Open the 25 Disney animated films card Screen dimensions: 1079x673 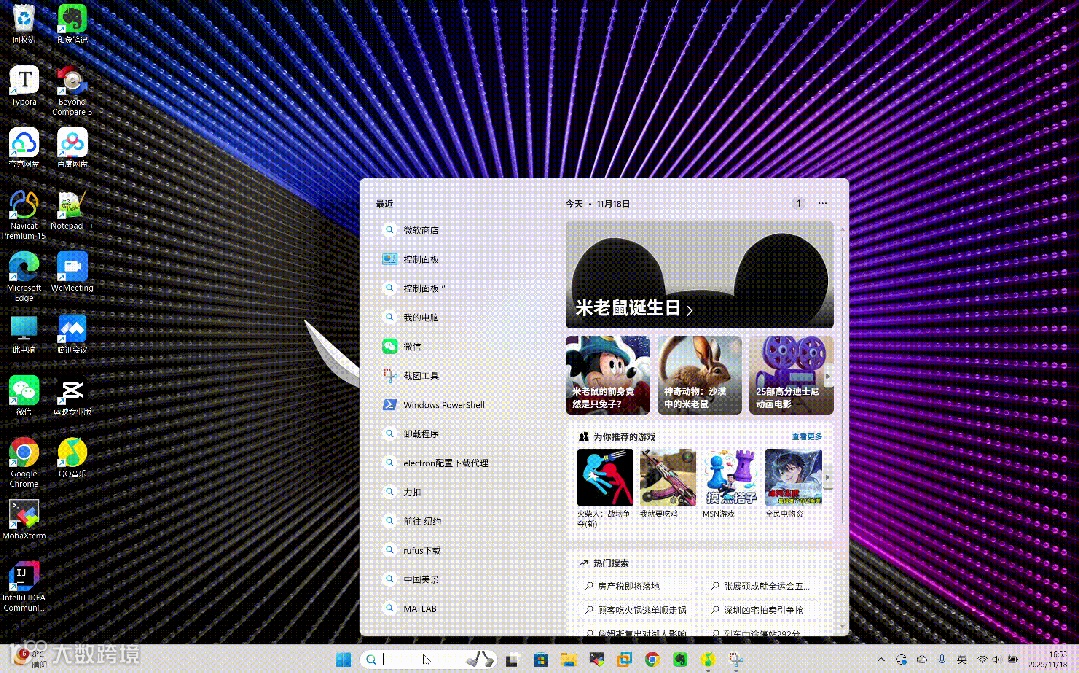point(791,375)
